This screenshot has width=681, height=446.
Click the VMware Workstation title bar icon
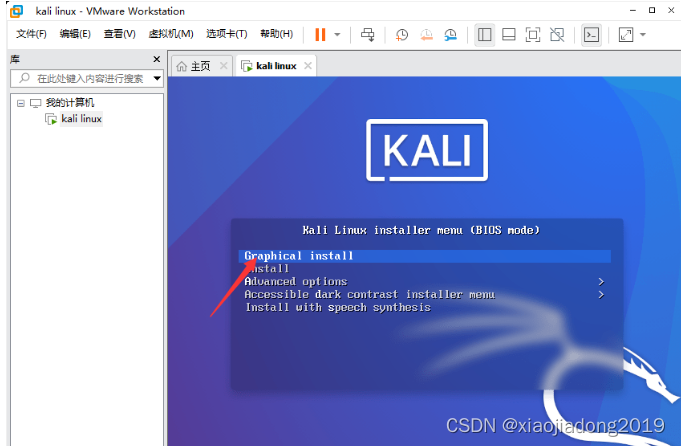[x=17, y=11]
